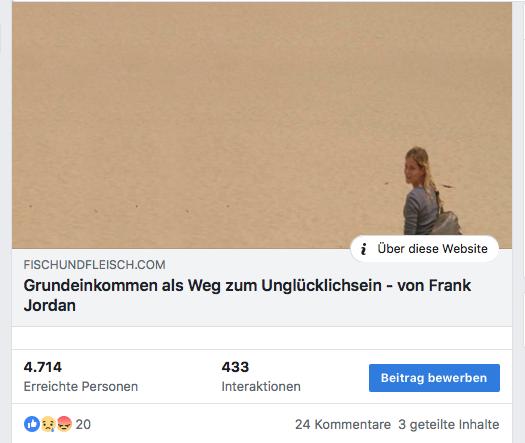Viewport: 525px width, 443px height.
Task: Open the FISCHUNDFLEISCH.COM source link
Action: [94, 265]
